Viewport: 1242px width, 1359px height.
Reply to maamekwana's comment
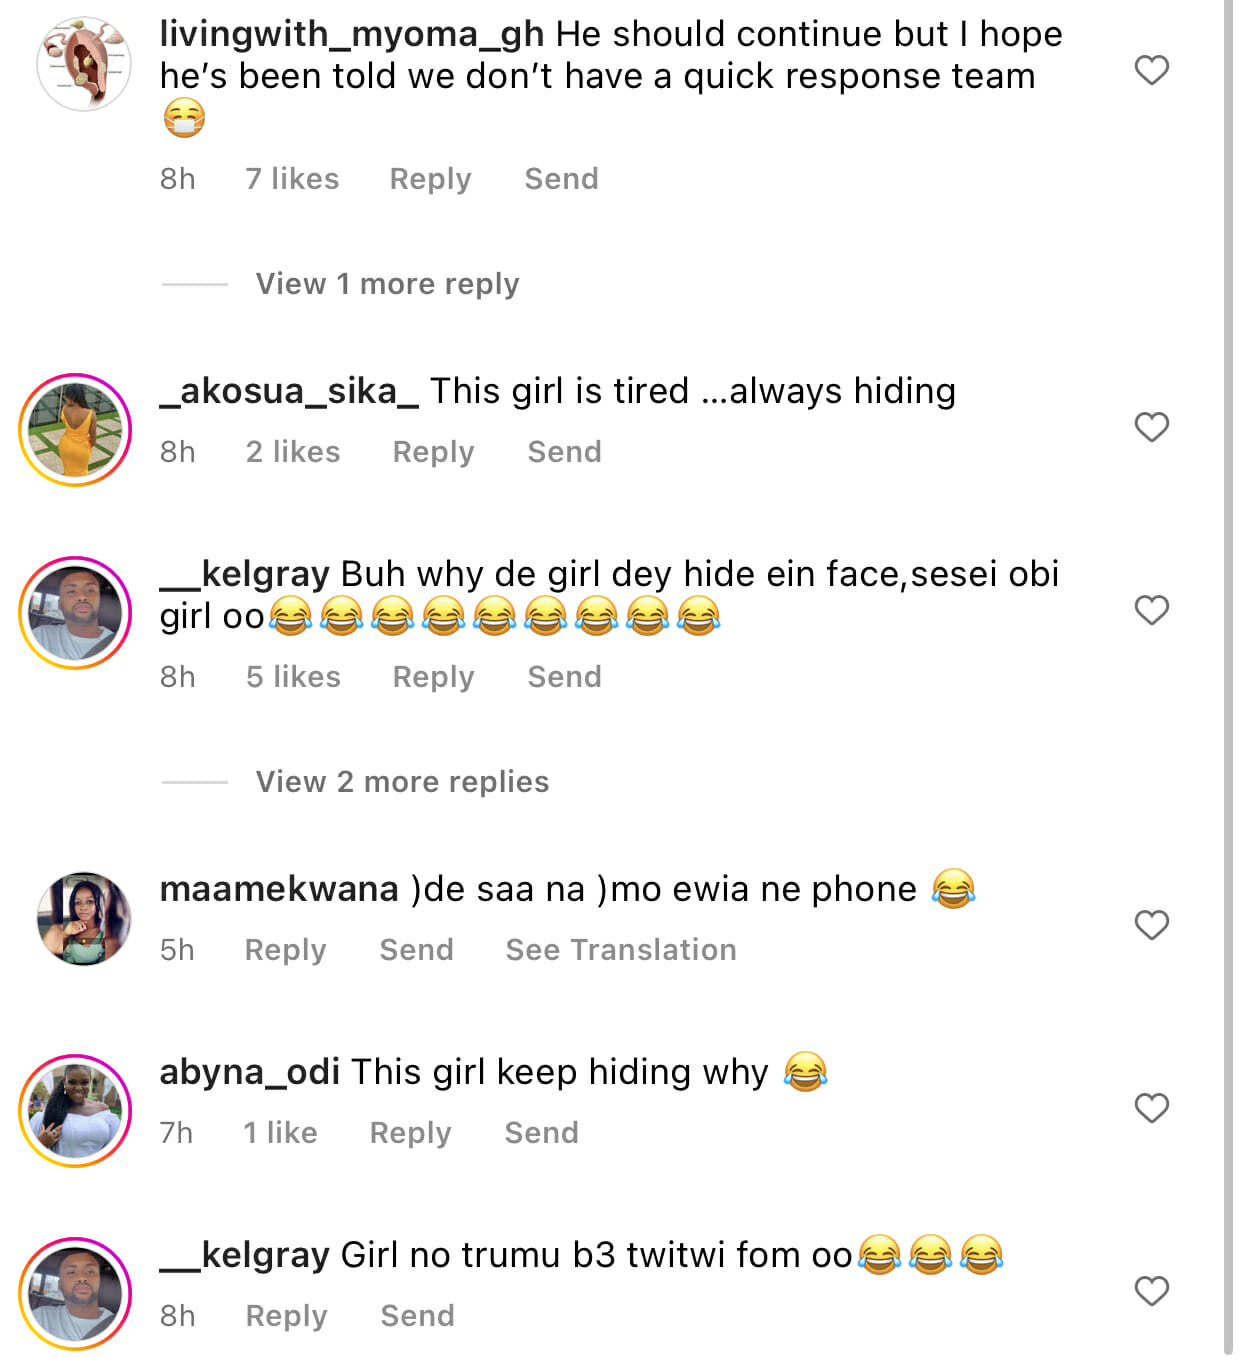pyautogui.click(x=285, y=950)
